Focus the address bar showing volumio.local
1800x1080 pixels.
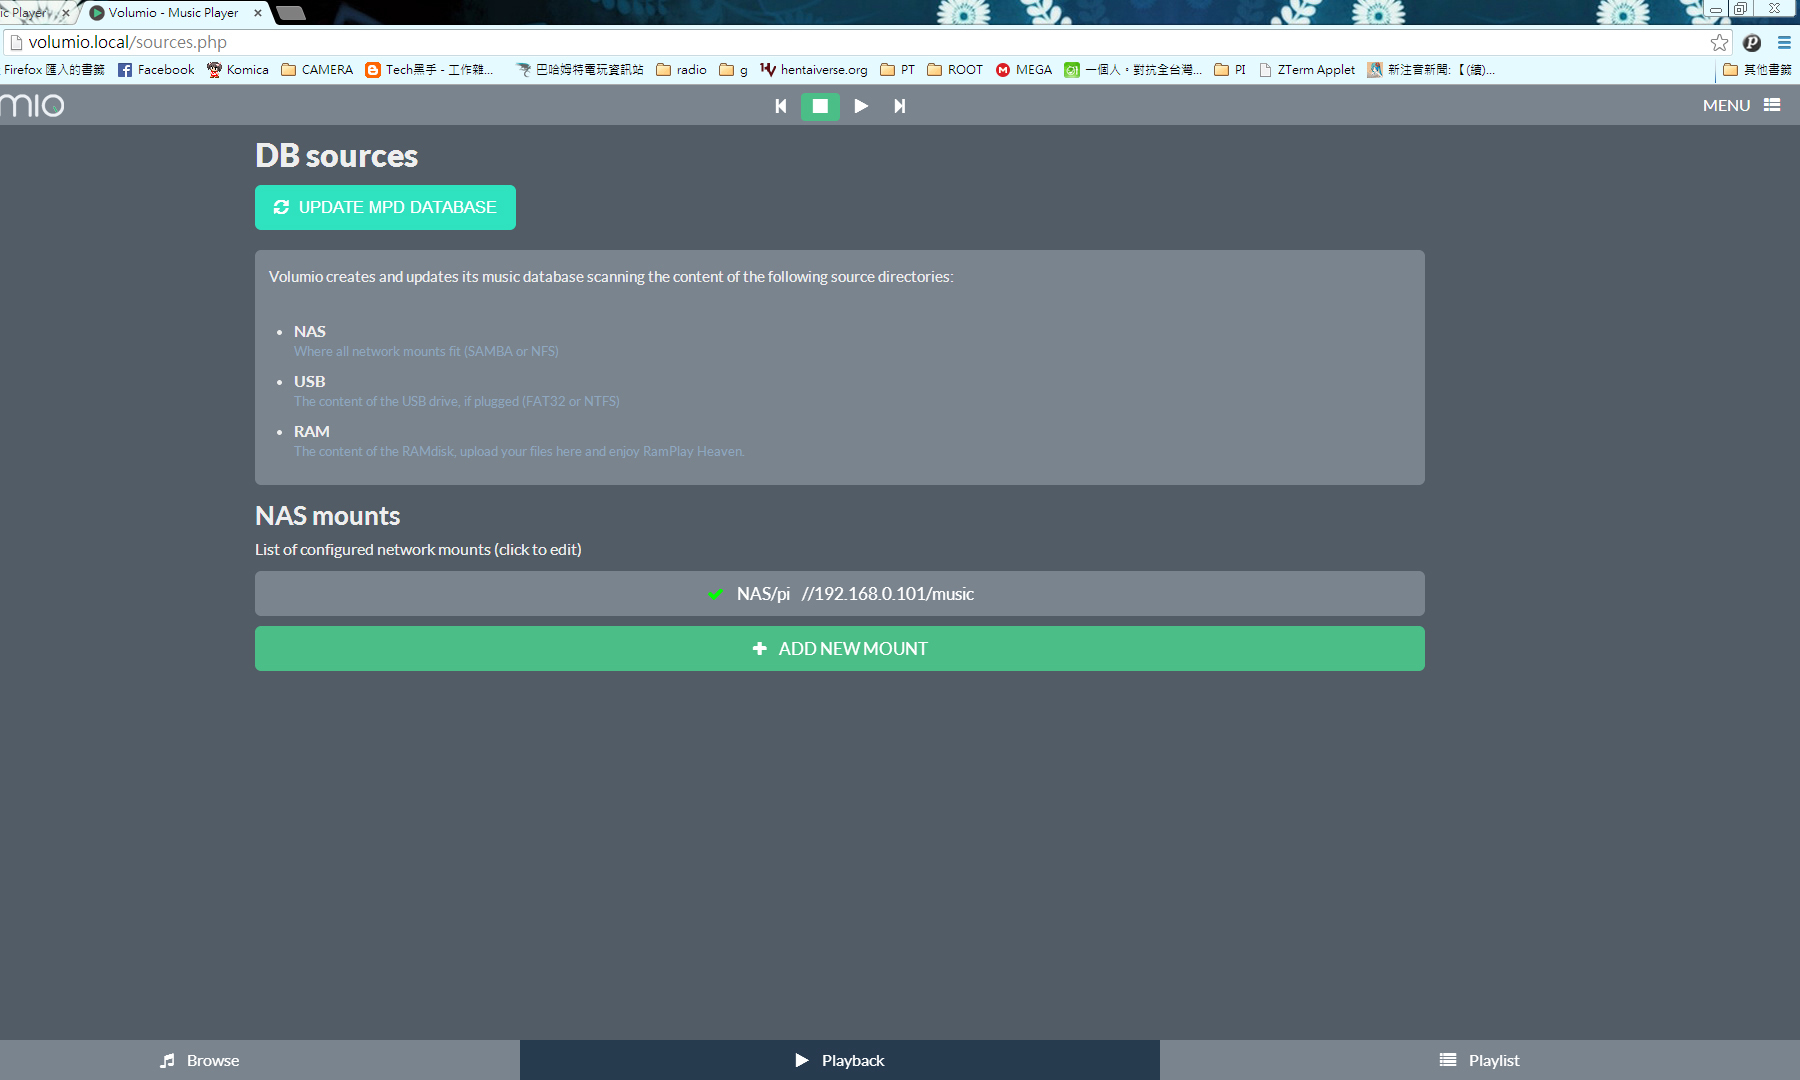[860, 42]
